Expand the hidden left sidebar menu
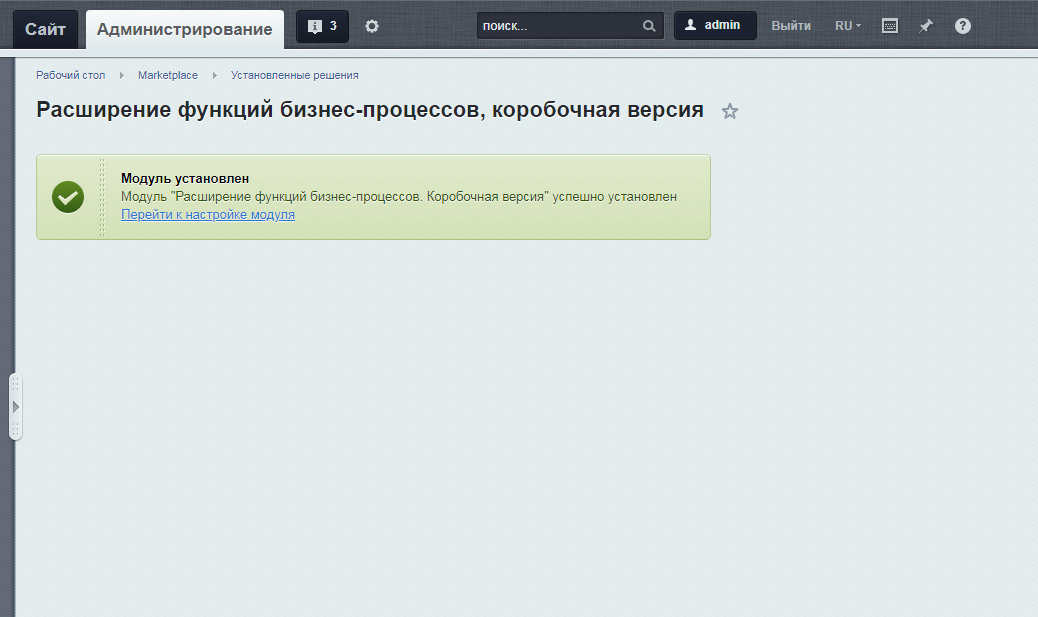The width and height of the screenshot is (1038, 617). (15, 407)
